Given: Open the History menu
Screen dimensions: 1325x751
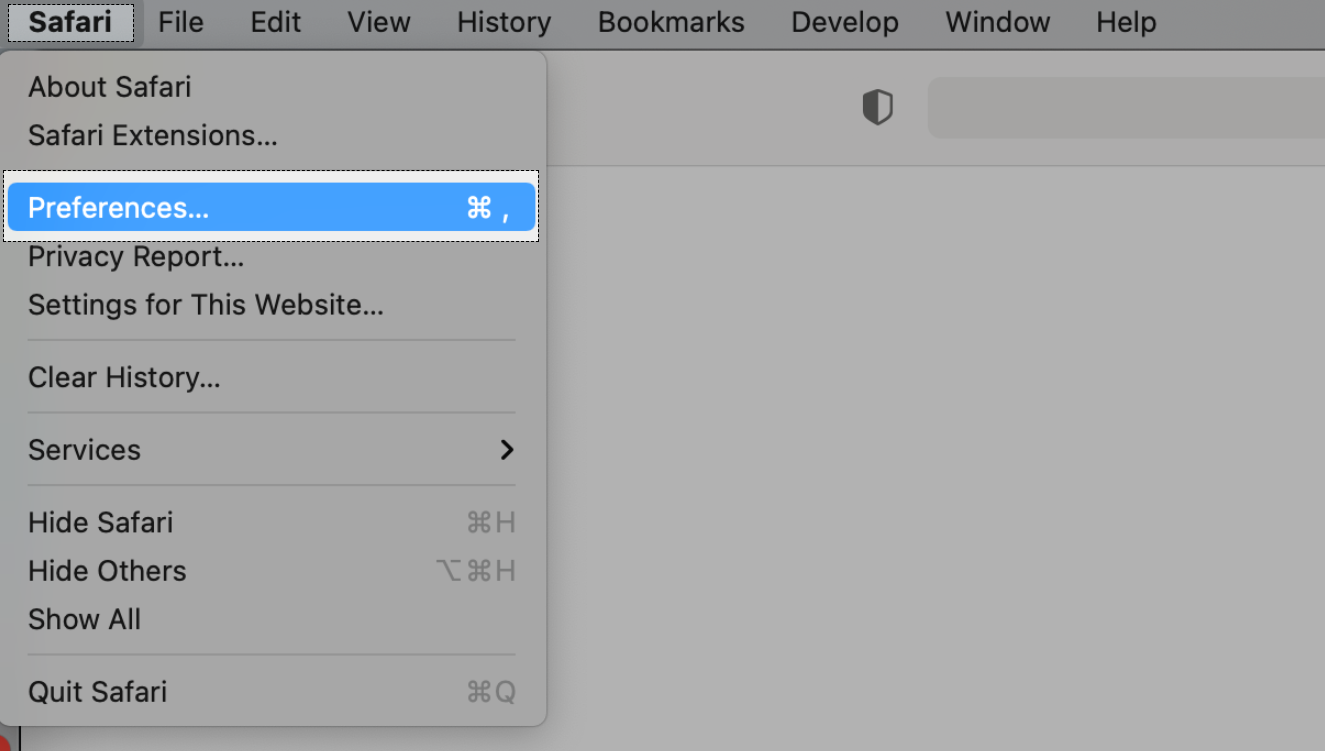Looking at the screenshot, I should [x=504, y=22].
